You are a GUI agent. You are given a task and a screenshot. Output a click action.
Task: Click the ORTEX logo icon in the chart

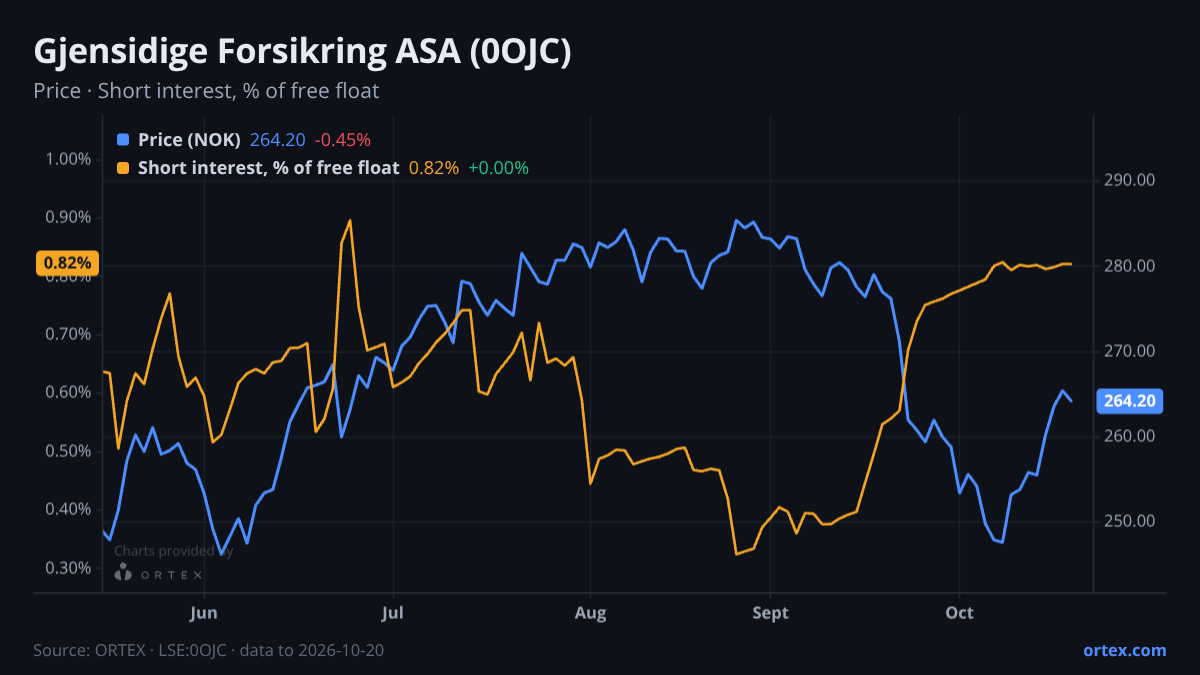[124, 573]
